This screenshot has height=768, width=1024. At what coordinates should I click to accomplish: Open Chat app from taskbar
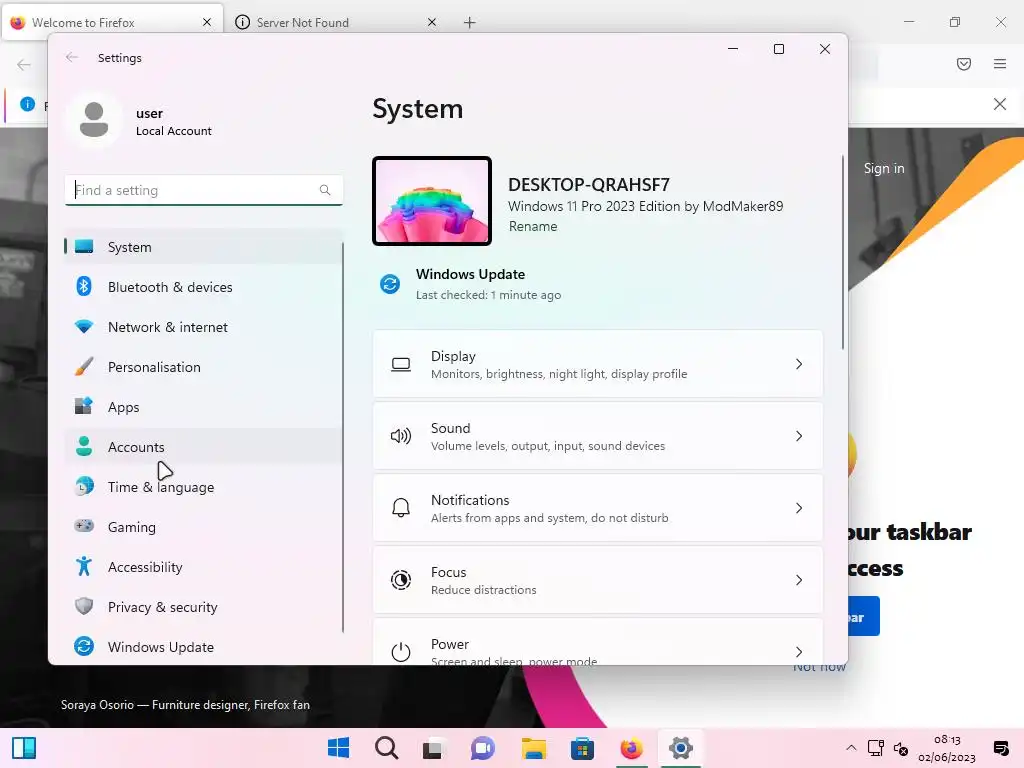coord(483,748)
